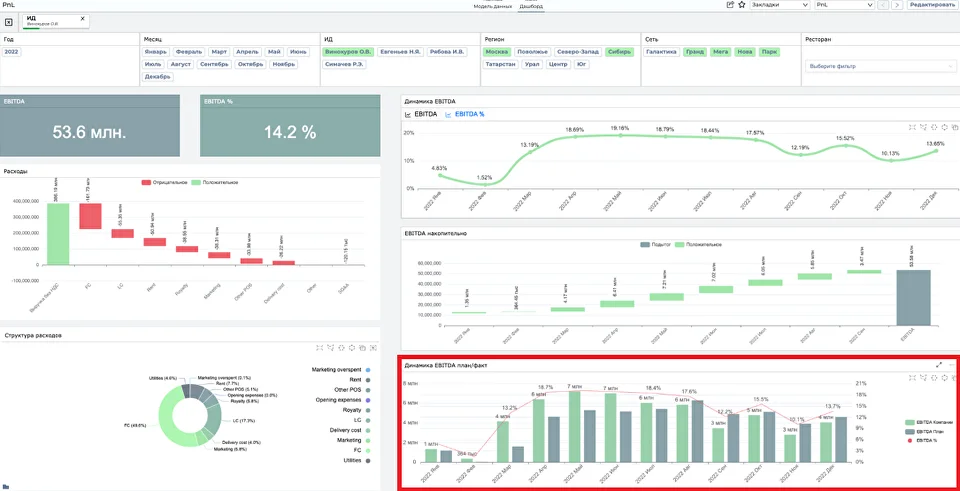
Task: Click the star bookmark icon in the top bar
Action: coord(741,5)
